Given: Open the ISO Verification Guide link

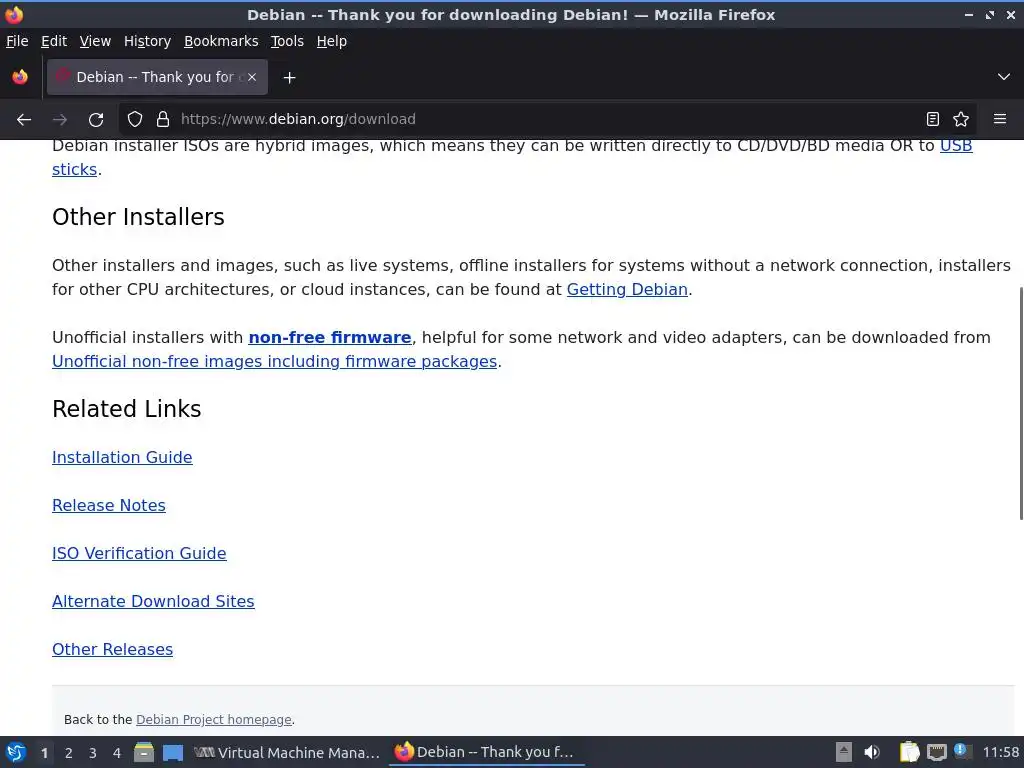Looking at the screenshot, I should click(139, 553).
